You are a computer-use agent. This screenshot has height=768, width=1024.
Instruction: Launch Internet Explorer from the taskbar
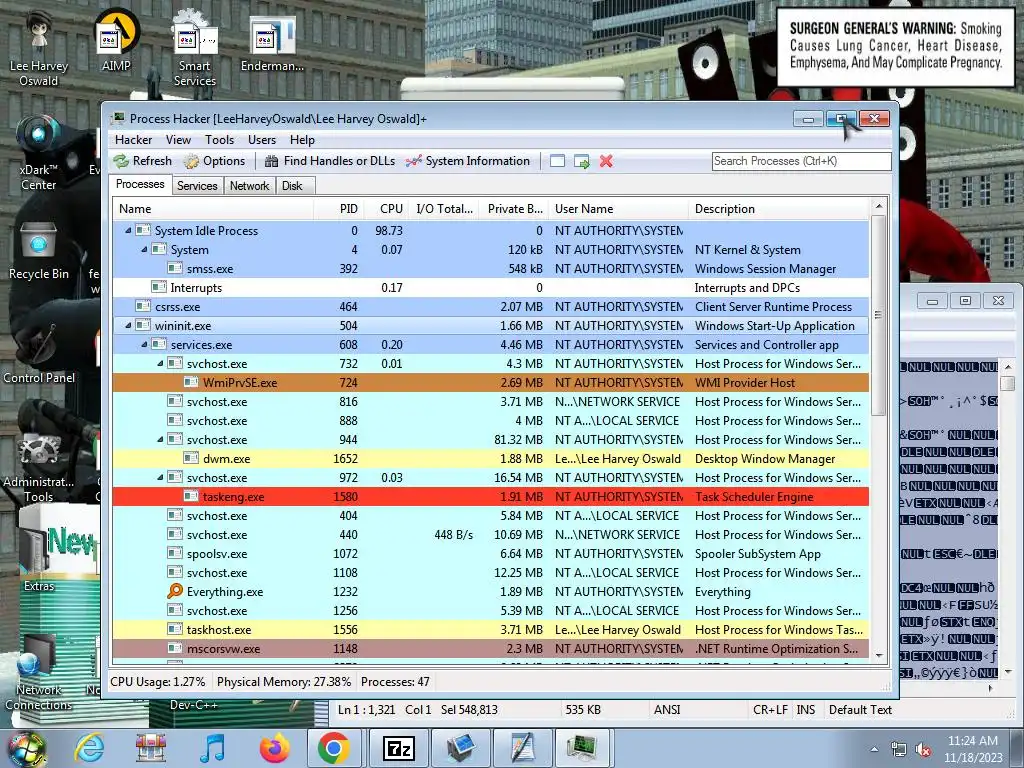pos(89,748)
